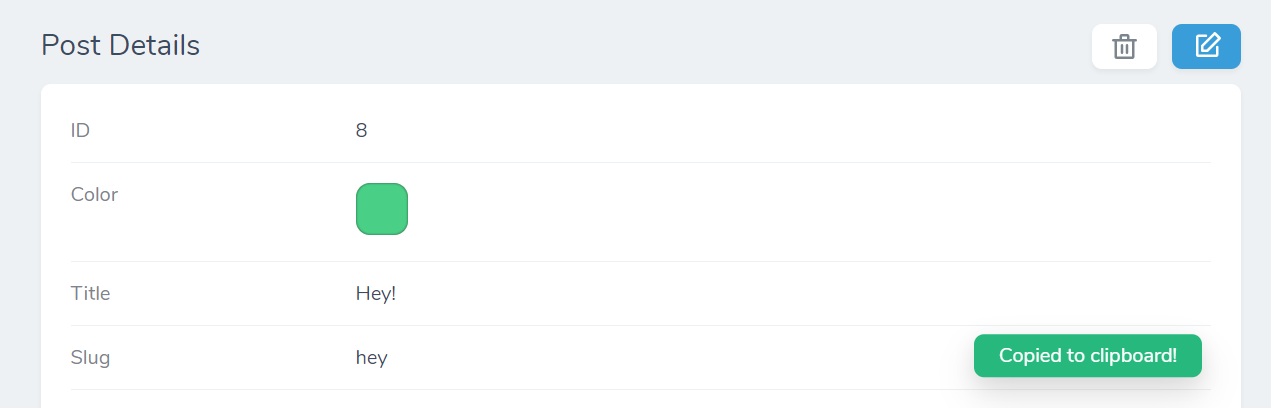Copy the title value "Hey!"
This screenshot has height=408, width=1271.
click(x=376, y=293)
